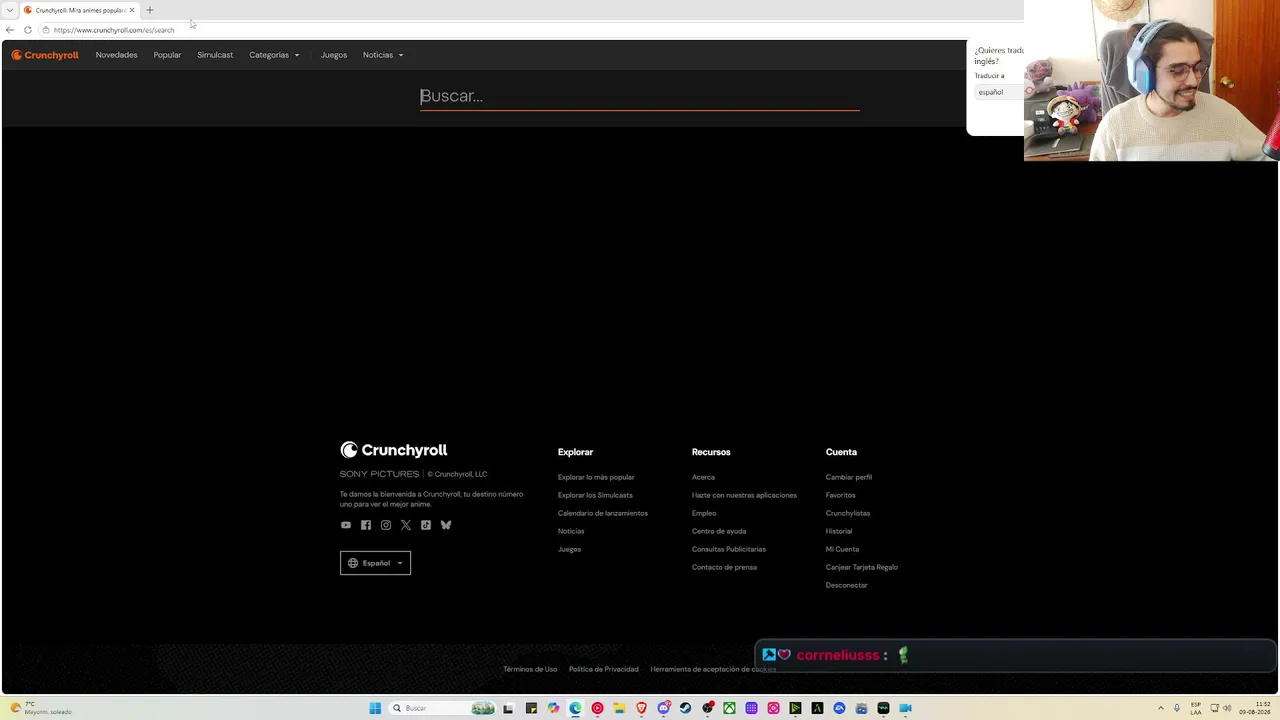The height and width of the screenshot is (720, 1280).
Task: Focus the Buscar search field
Action: 640,96
